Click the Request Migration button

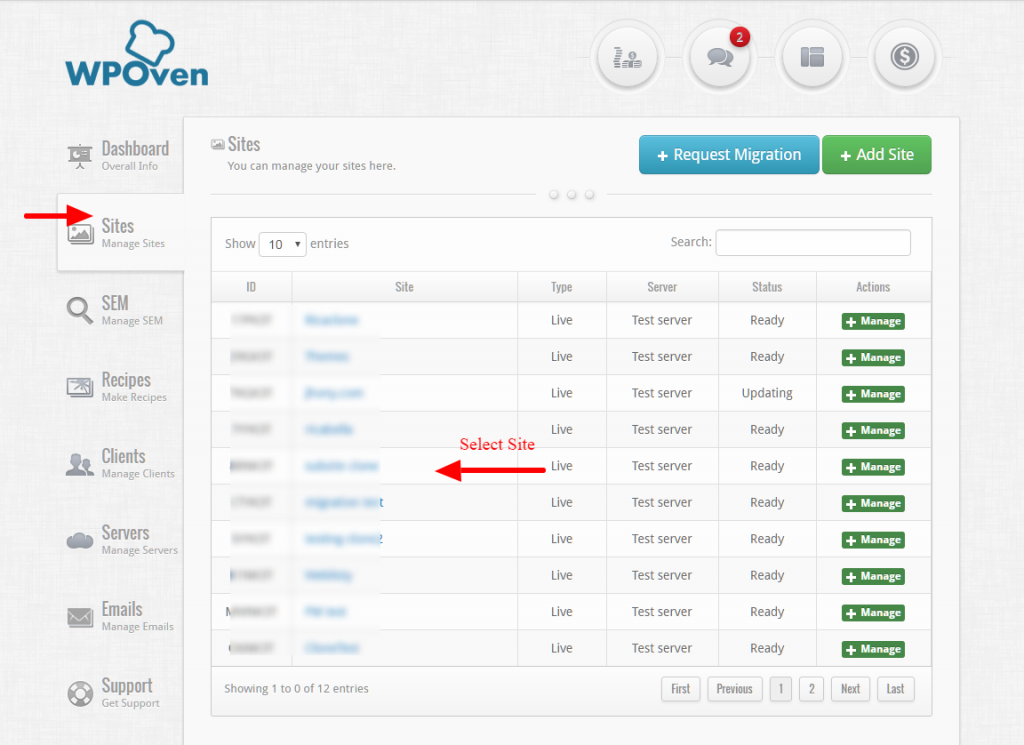pos(729,155)
